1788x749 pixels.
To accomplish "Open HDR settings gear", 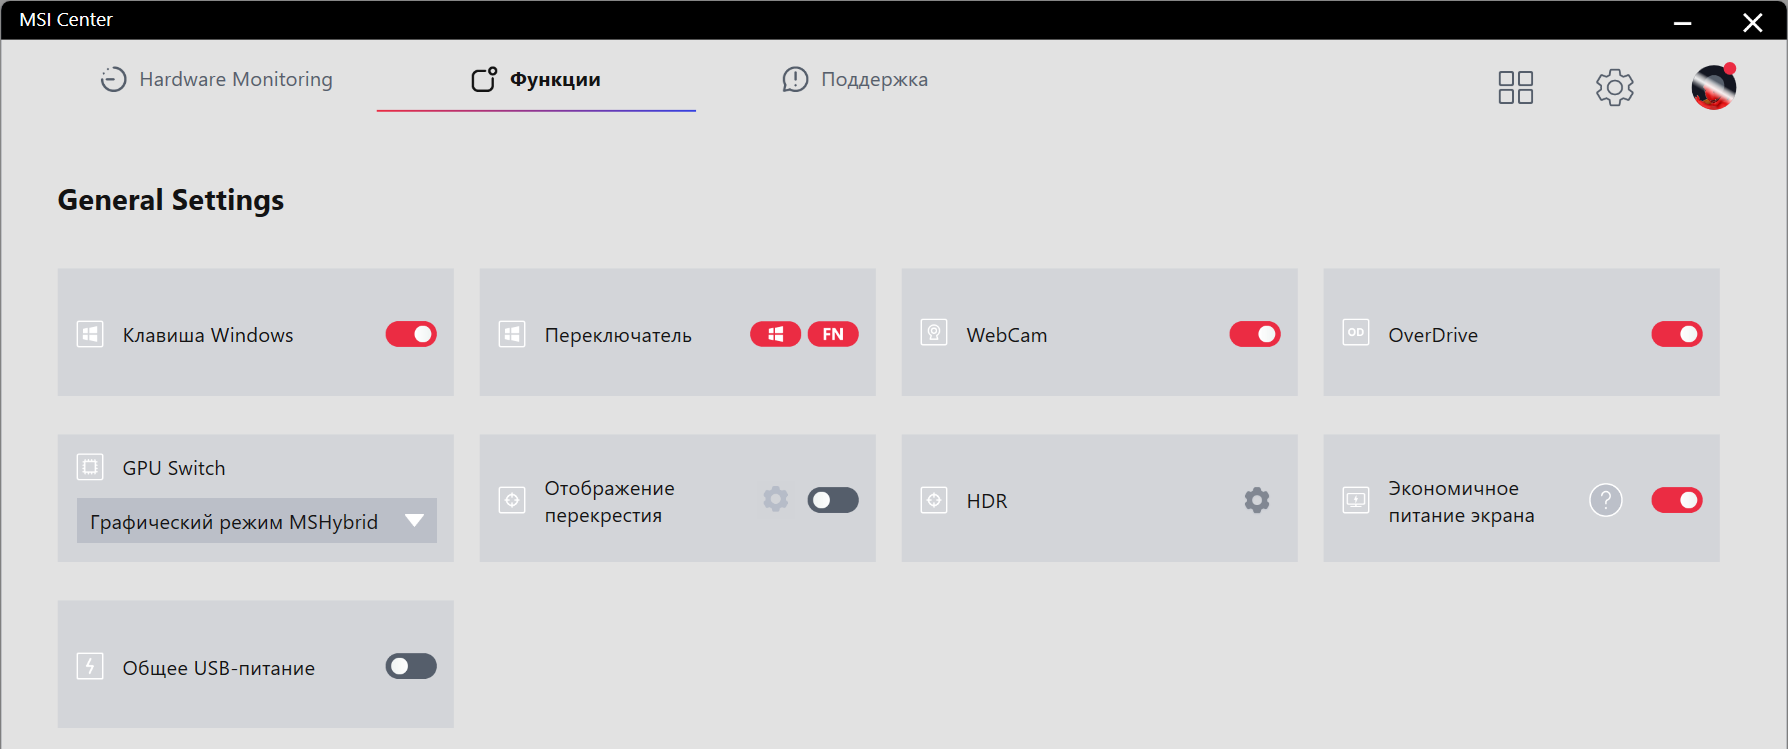I will click(1257, 500).
